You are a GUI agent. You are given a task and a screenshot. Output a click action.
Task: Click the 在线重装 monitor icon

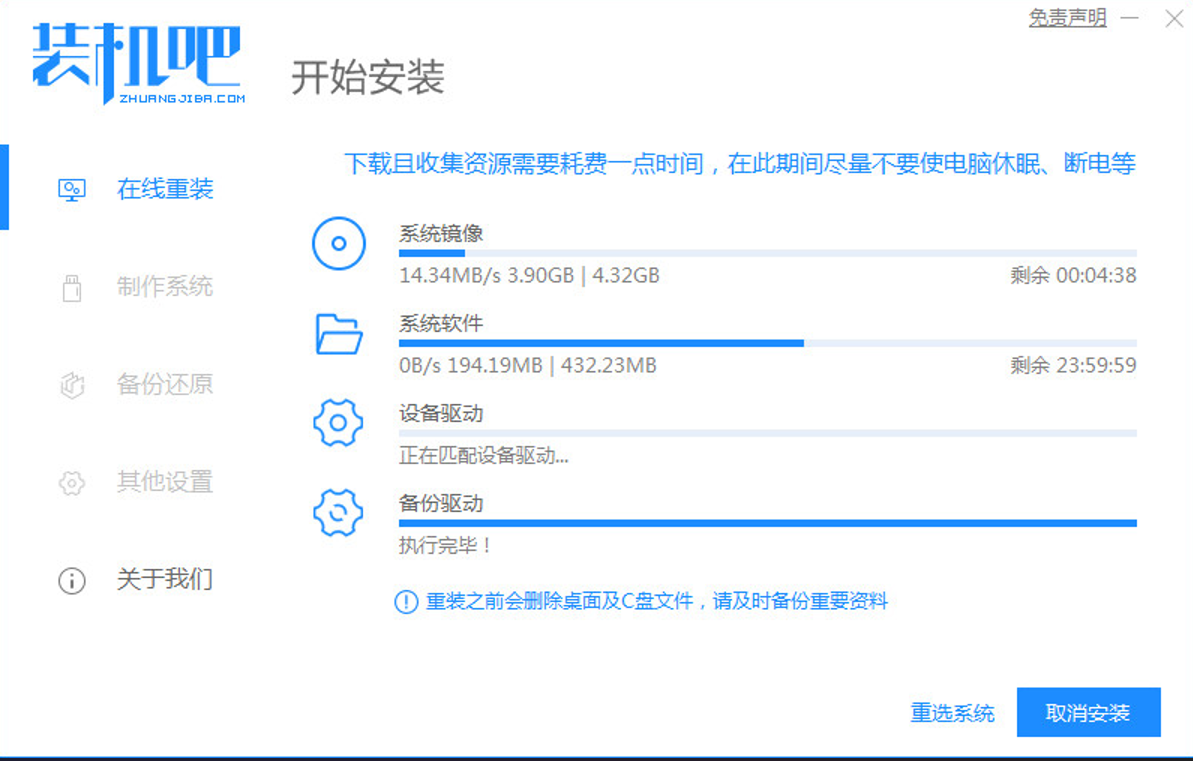click(x=72, y=189)
